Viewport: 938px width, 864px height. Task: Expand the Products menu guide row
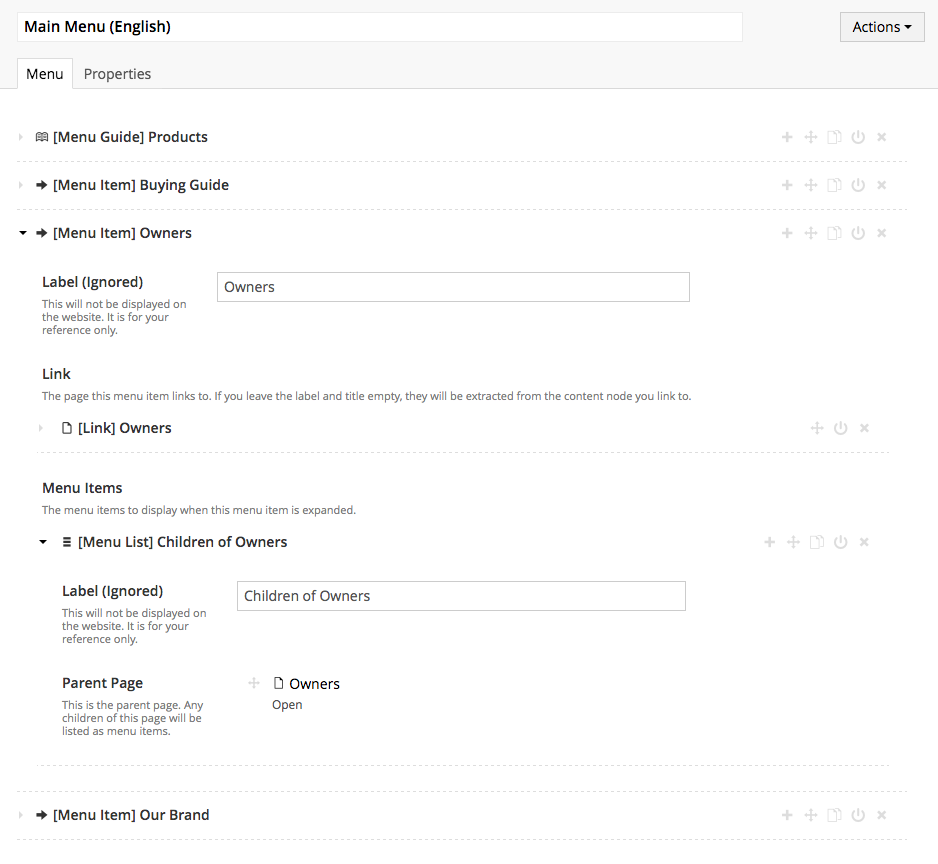(21, 137)
